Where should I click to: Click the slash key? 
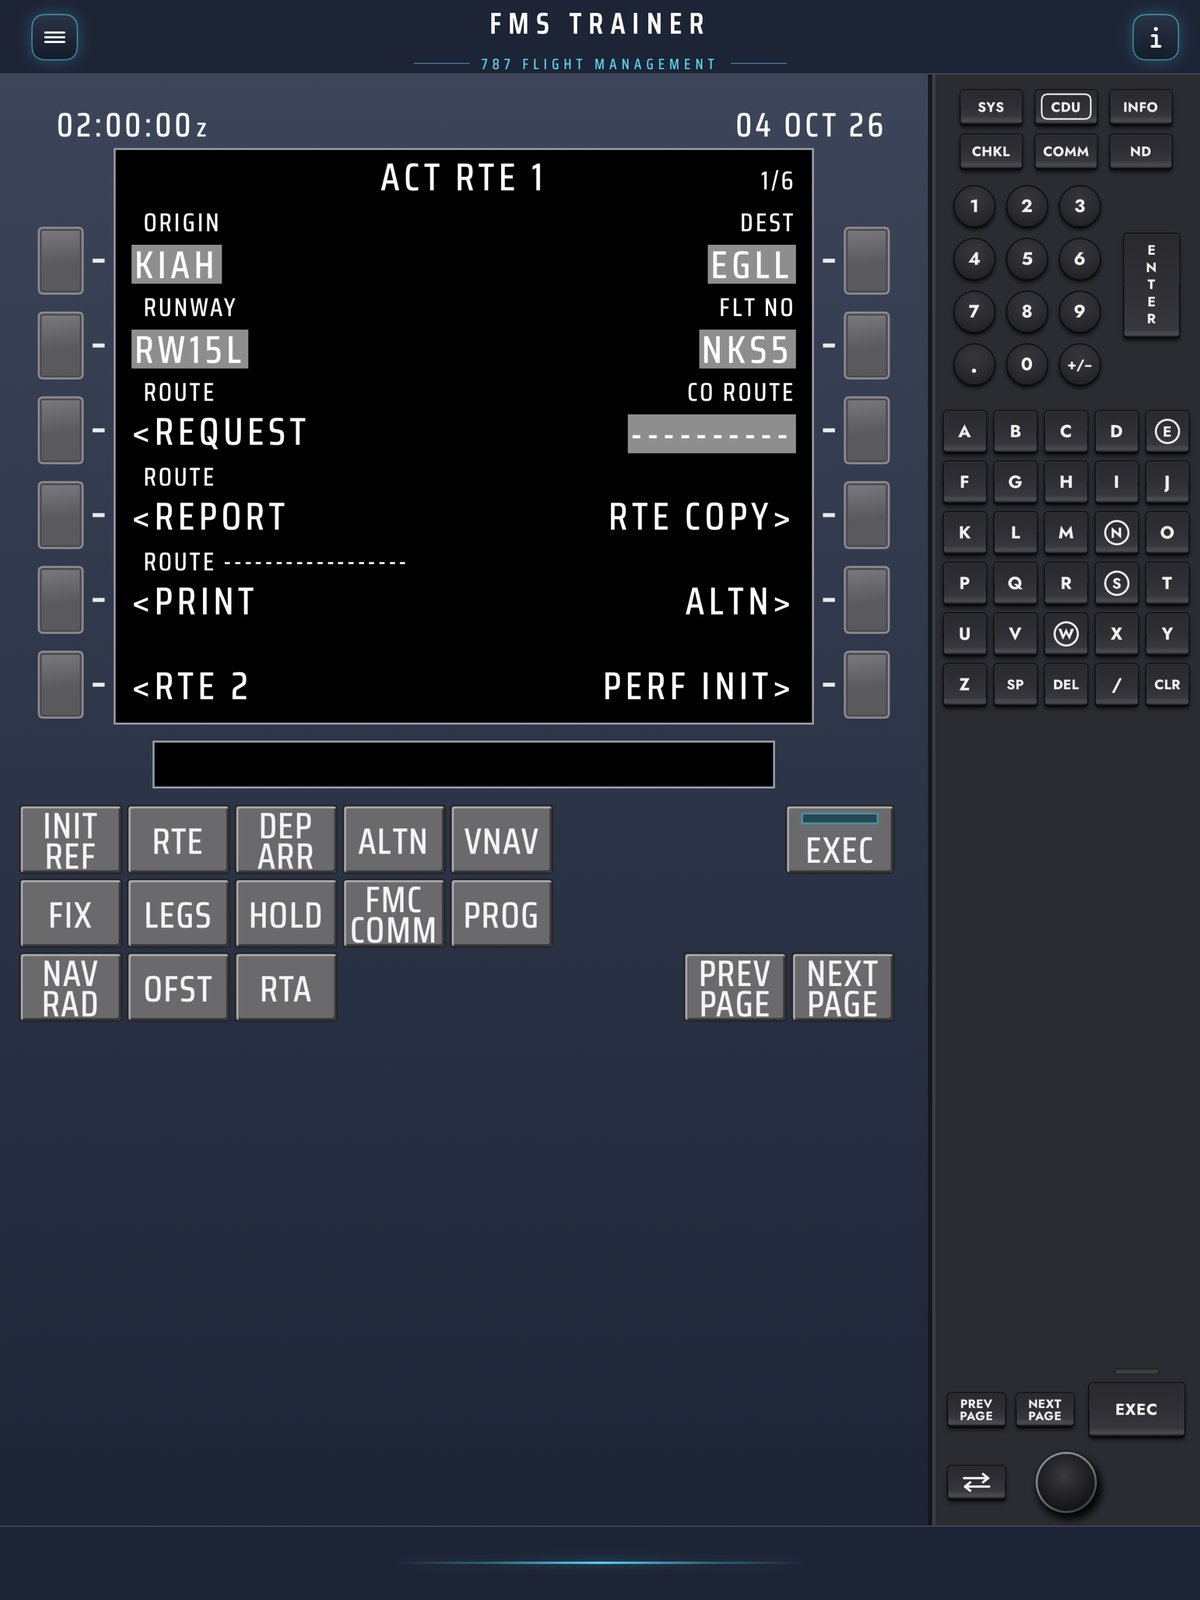[x=1116, y=685]
